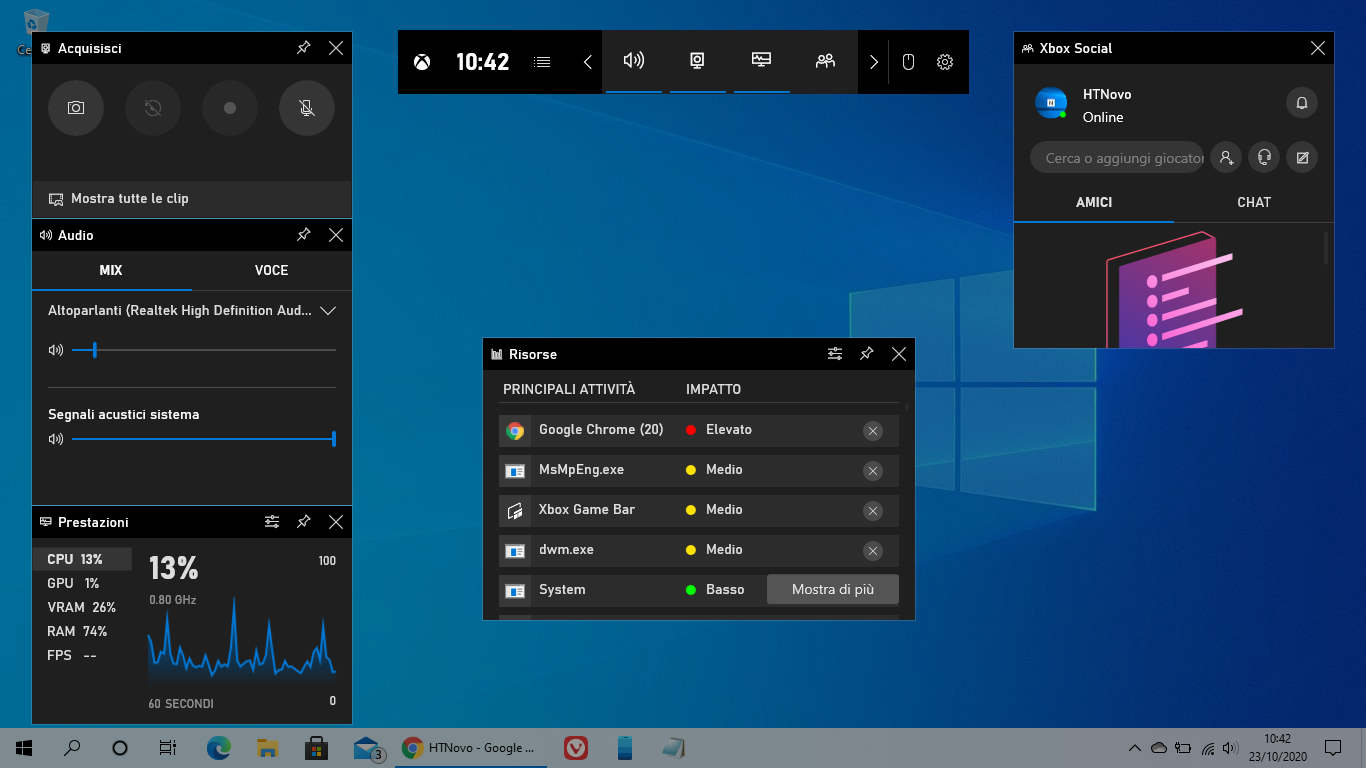Click Mostra di più for the System process

click(x=832, y=589)
